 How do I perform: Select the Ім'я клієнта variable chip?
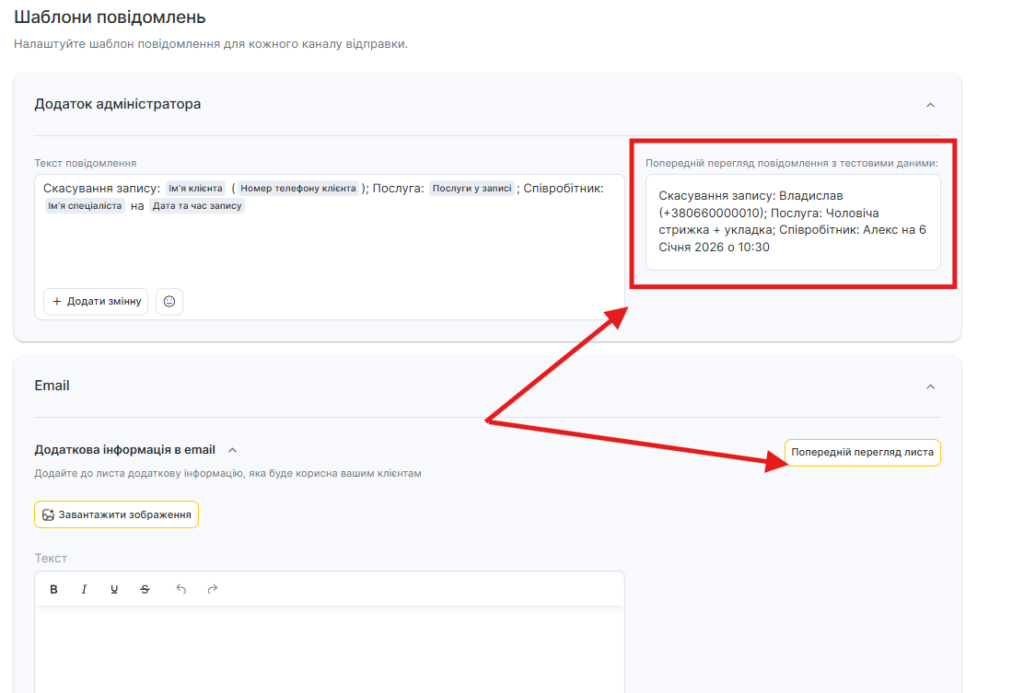click(x=195, y=188)
